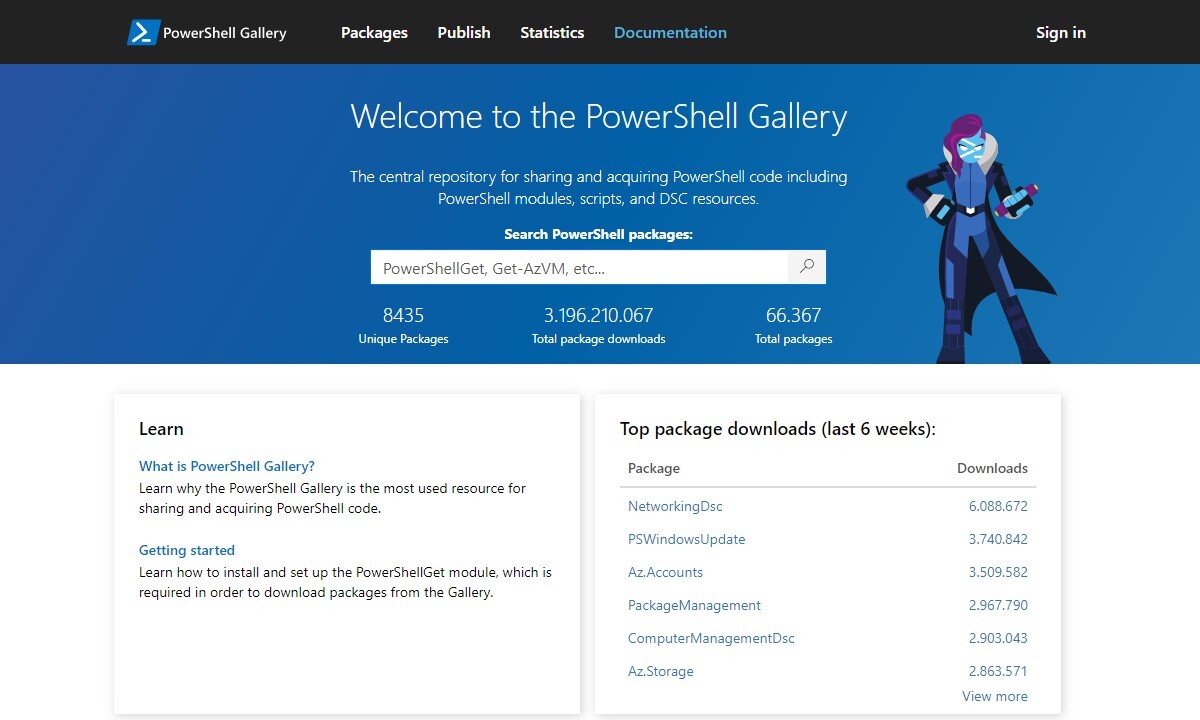
Task: Open the Documentation page
Action: click(x=670, y=32)
